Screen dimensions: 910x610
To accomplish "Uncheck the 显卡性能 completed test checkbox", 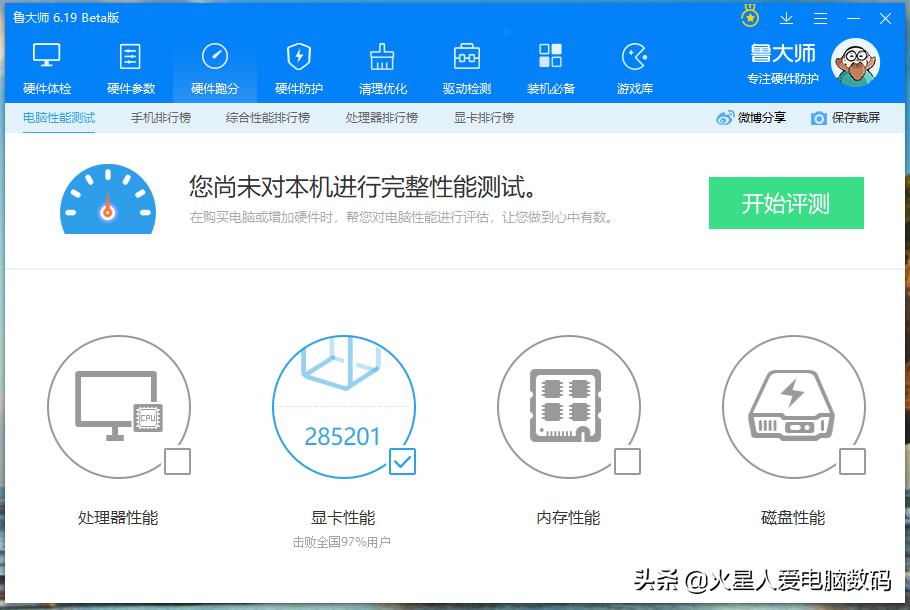I will click(402, 462).
